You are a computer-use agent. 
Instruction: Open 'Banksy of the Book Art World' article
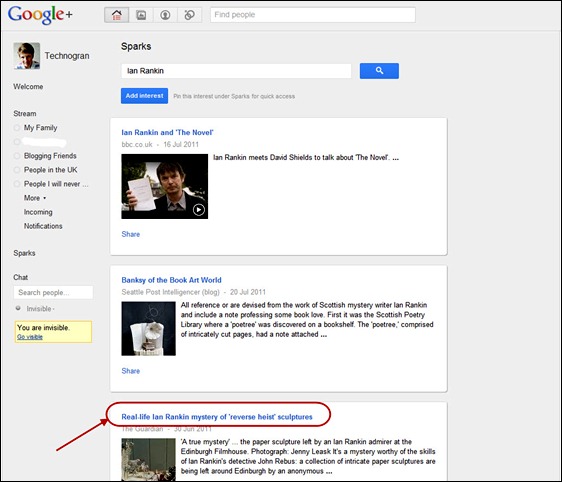[171, 280]
